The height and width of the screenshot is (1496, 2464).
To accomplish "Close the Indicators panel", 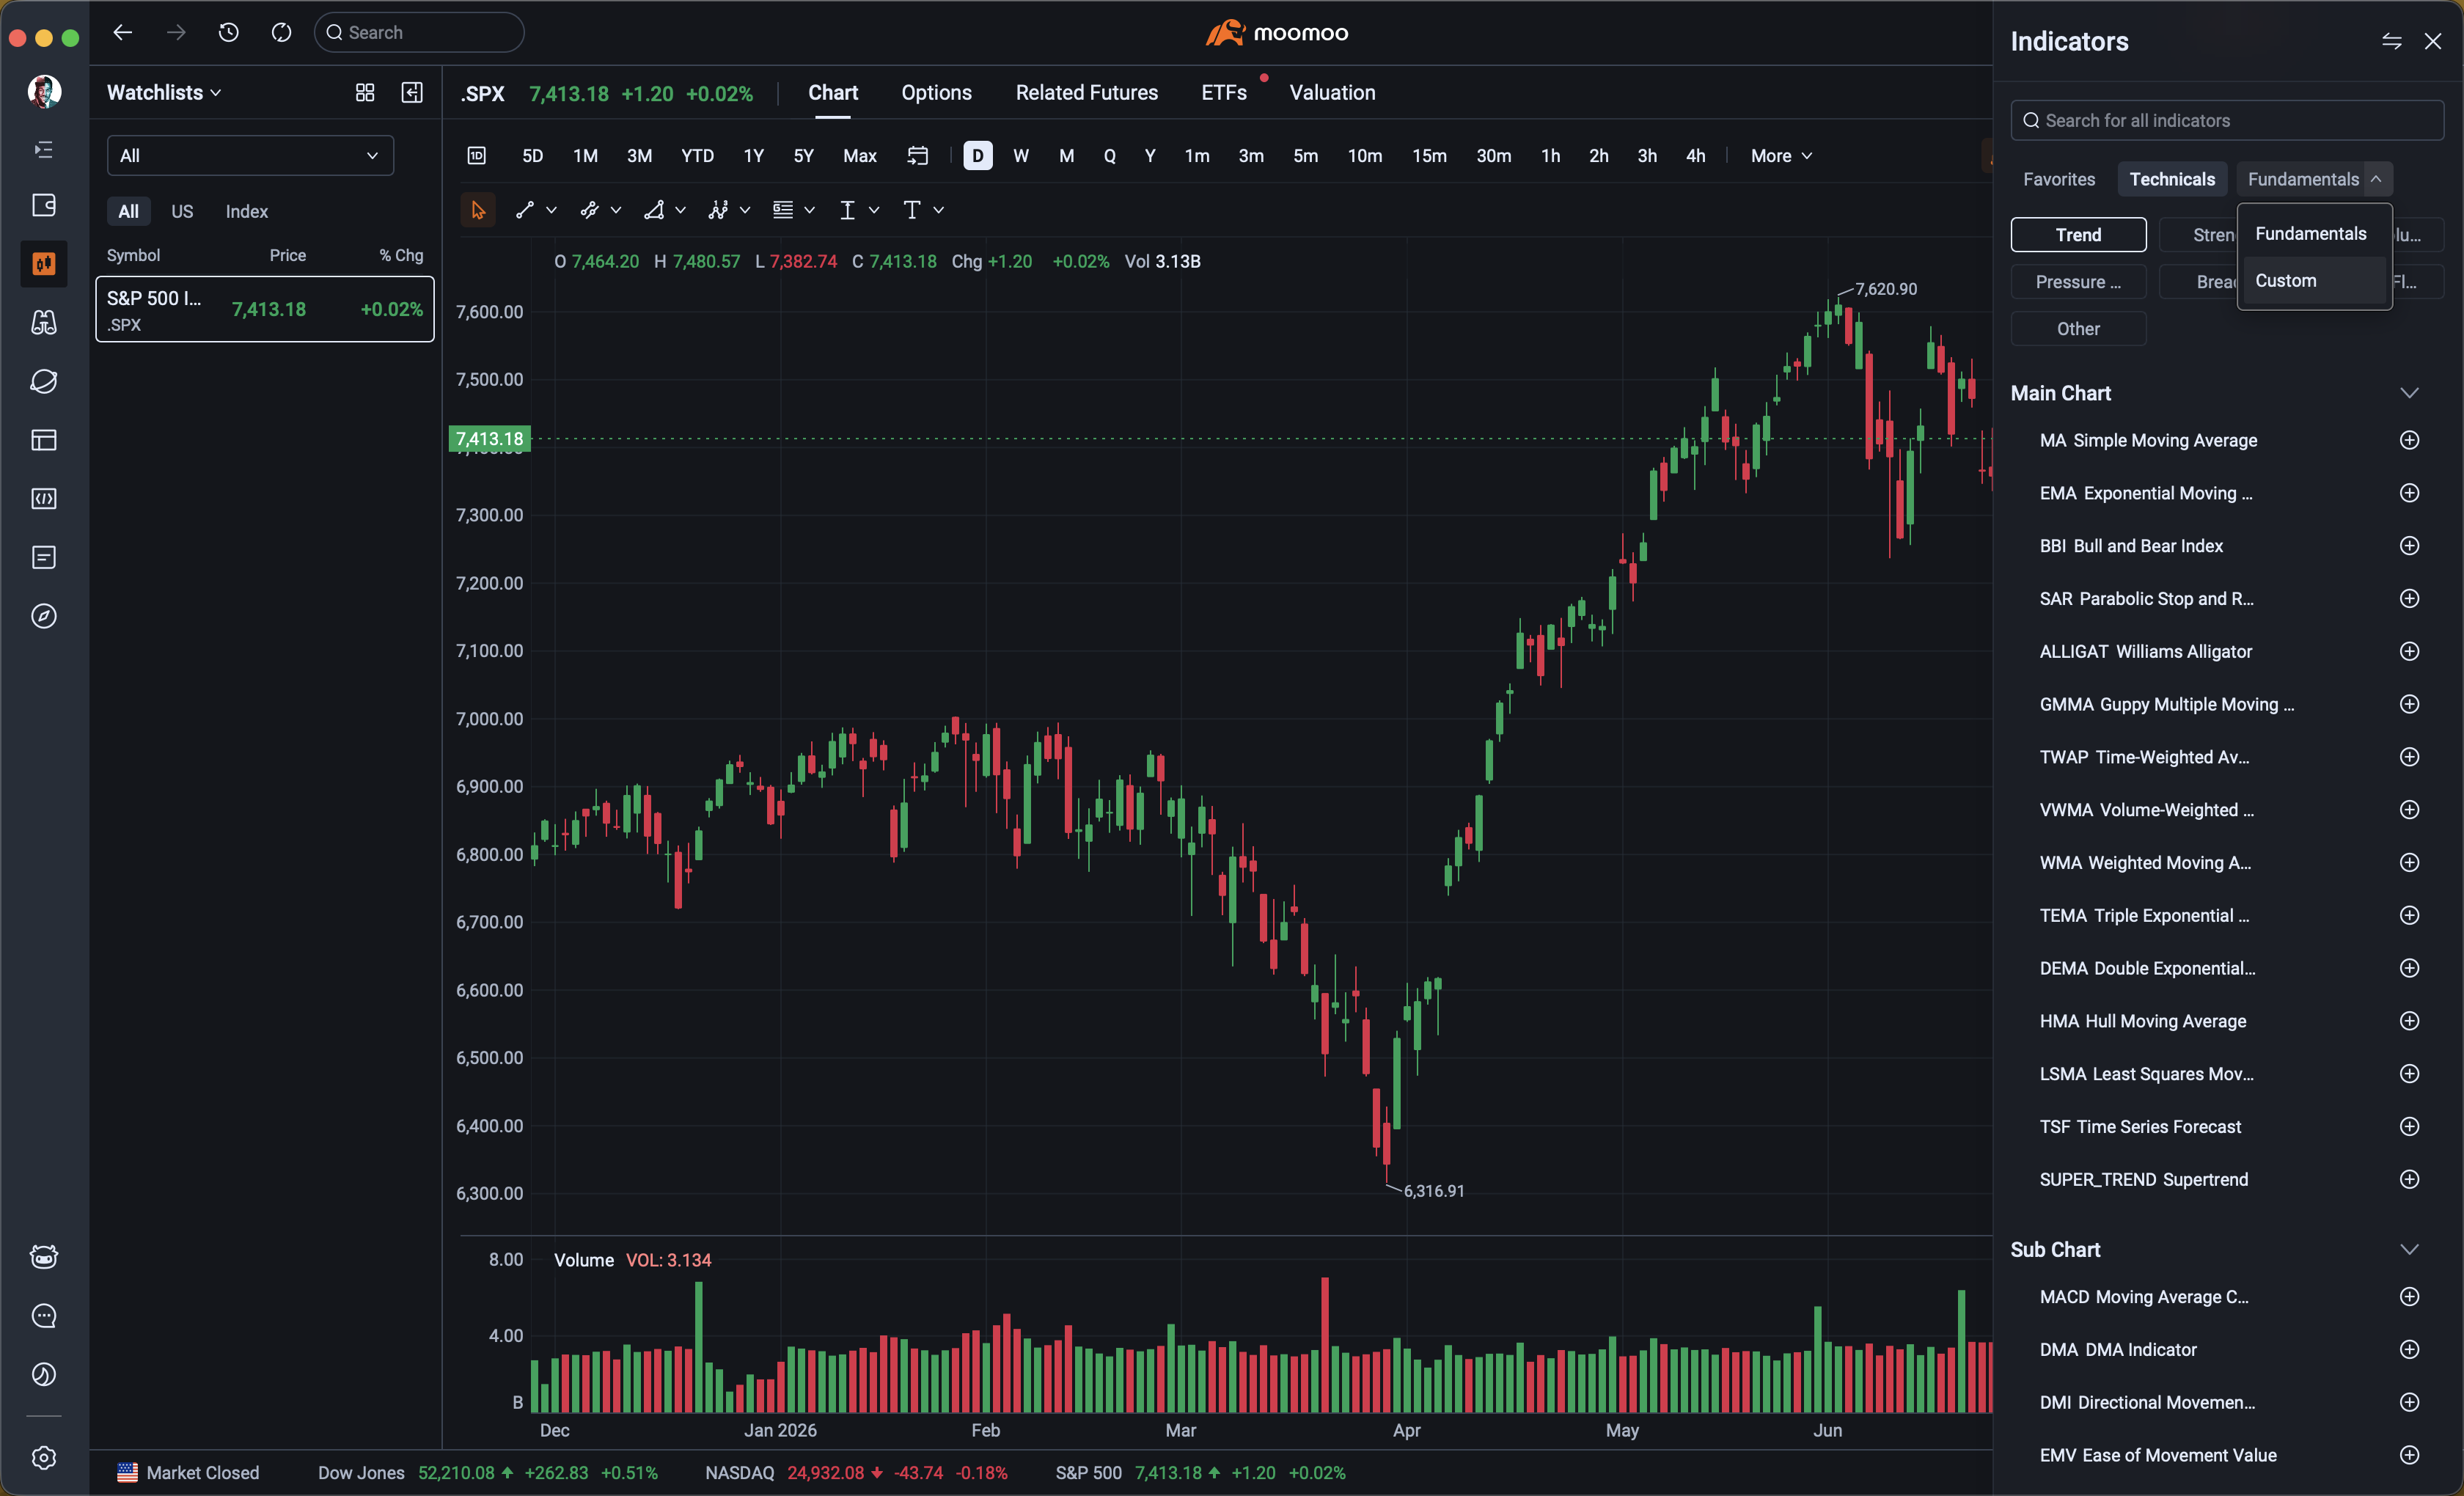I will tap(2433, 41).
